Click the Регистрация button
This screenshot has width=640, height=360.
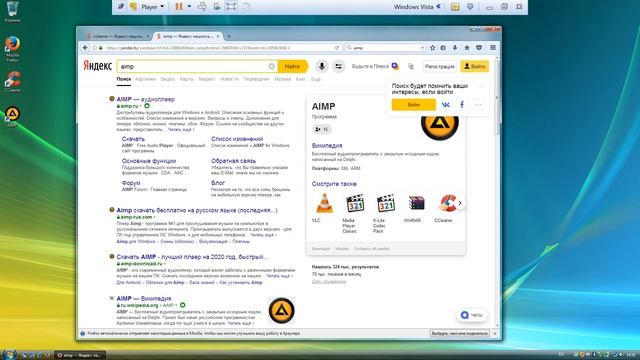[440, 66]
